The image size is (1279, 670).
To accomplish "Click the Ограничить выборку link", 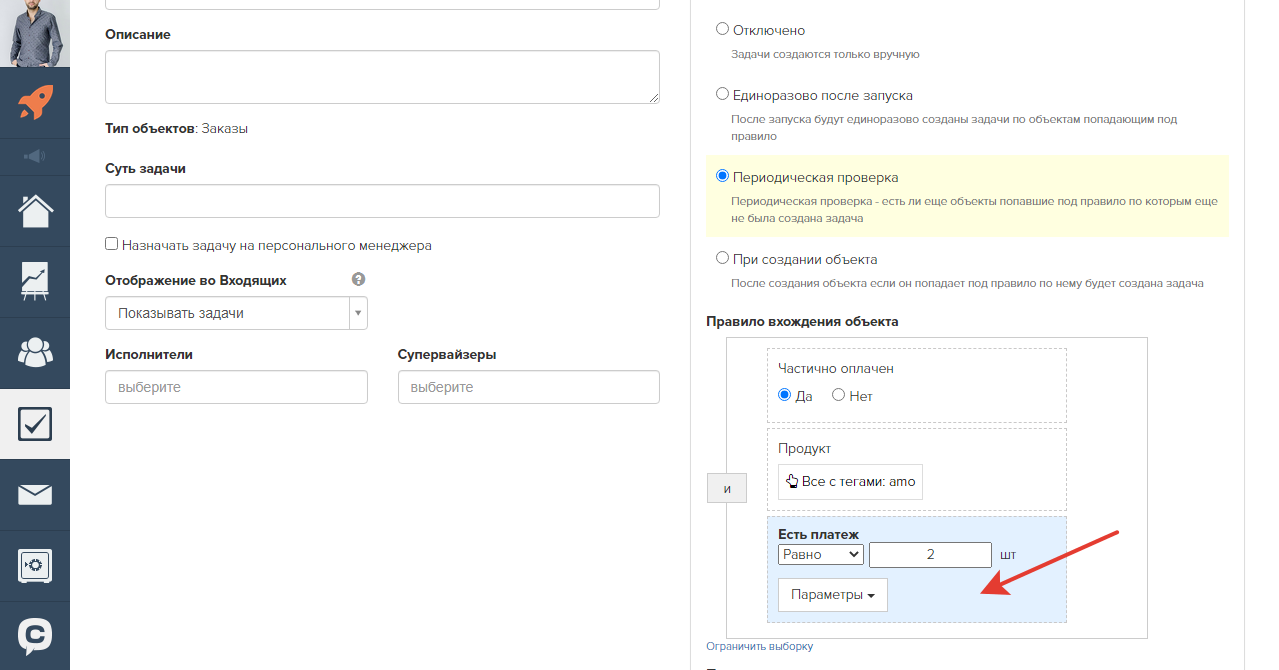I will coord(759,646).
